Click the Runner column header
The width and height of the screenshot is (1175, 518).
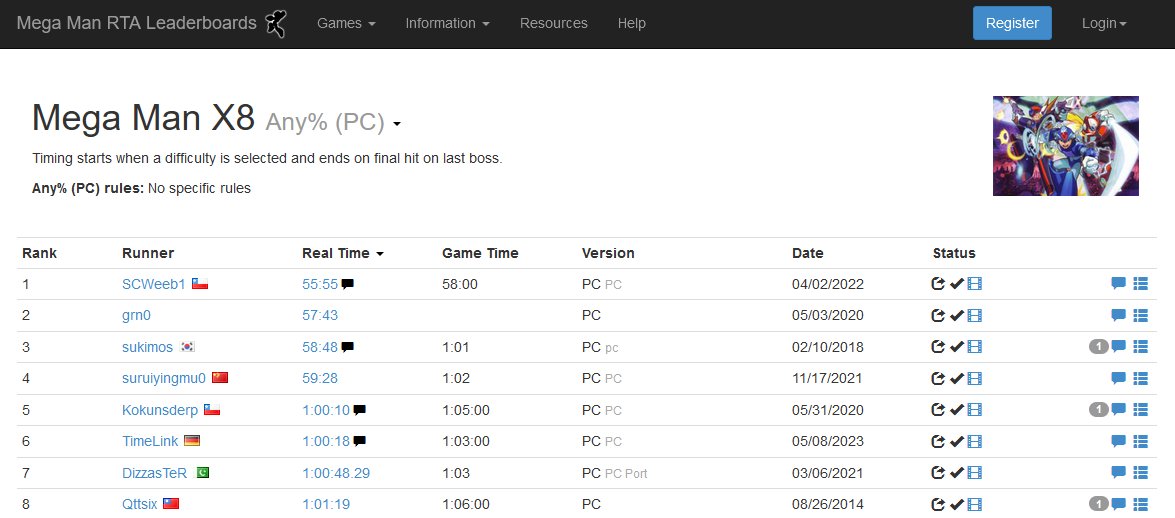pyautogui.click(x=148, y=253)
